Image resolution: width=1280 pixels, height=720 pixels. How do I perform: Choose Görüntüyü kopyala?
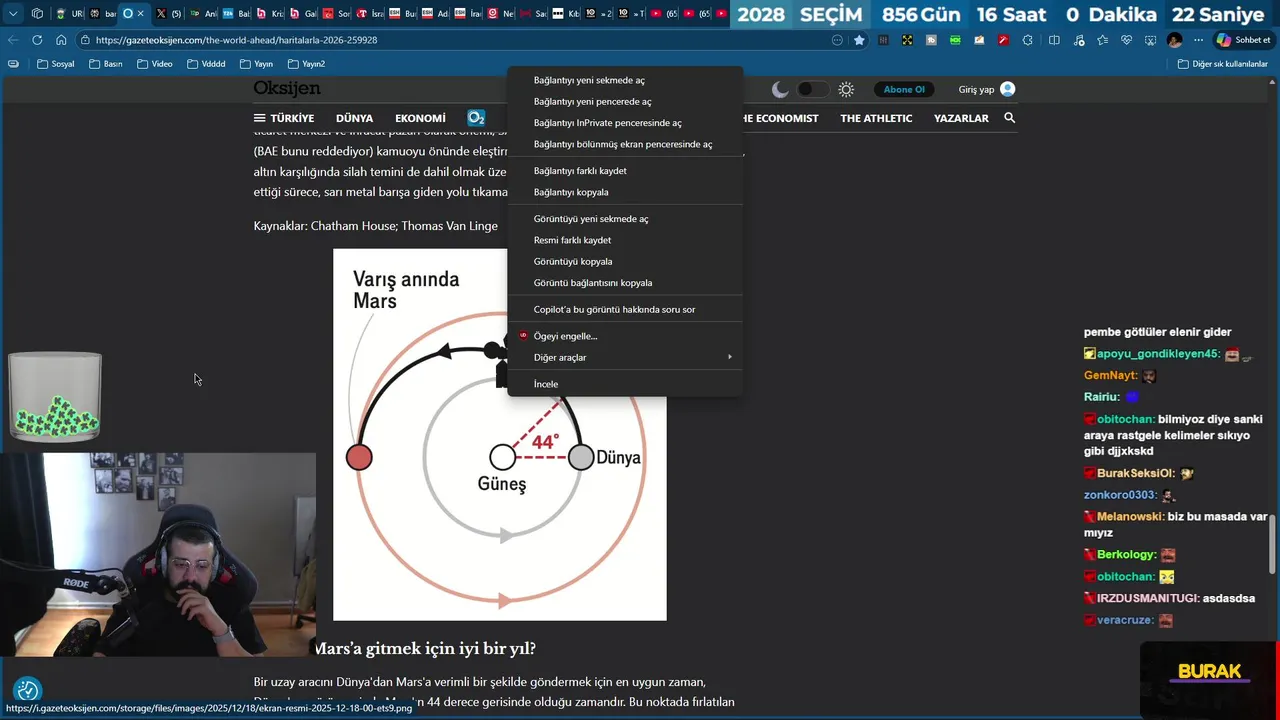click(x=625, y=261)
